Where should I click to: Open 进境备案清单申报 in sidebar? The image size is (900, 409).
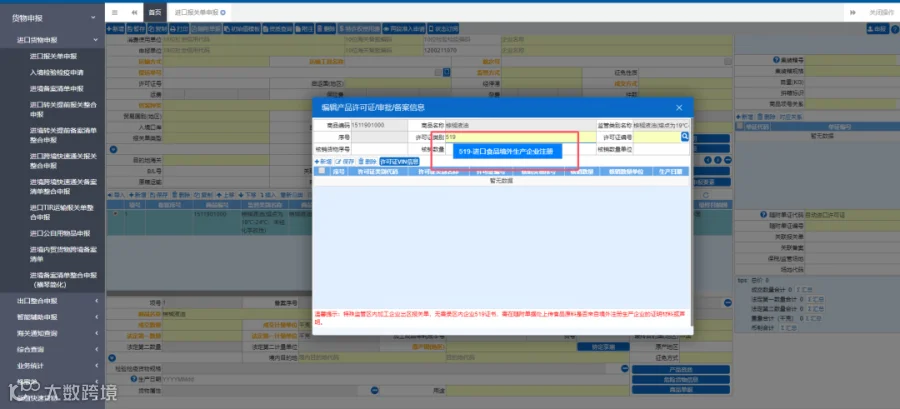point(57,89)
